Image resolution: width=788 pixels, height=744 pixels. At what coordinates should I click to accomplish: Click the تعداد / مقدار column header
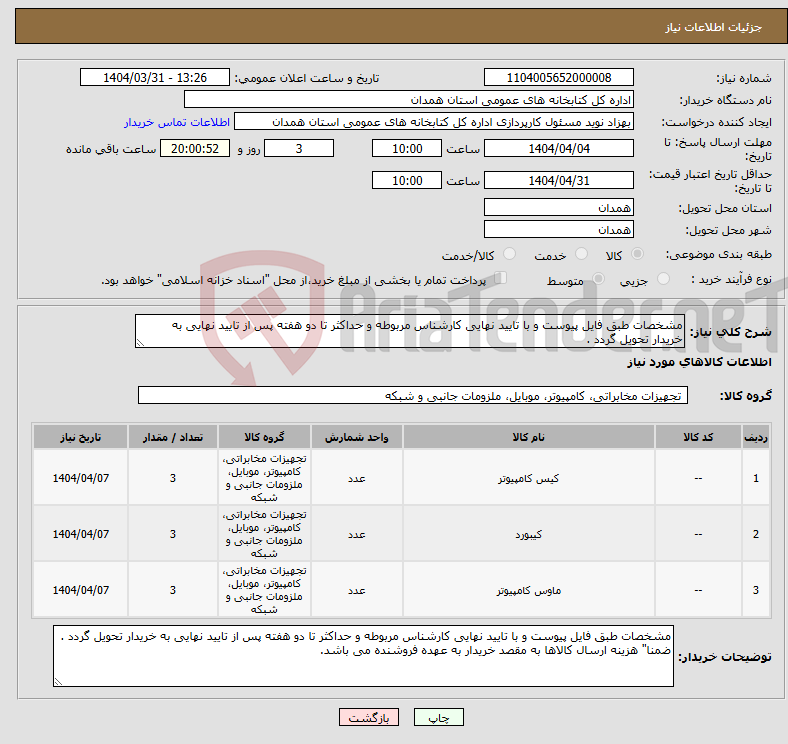click(172, 437)
